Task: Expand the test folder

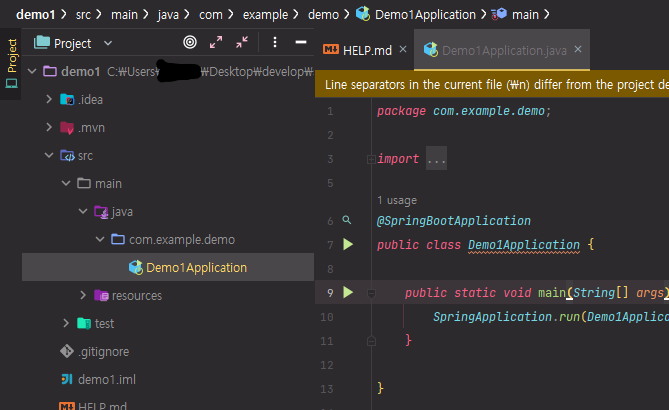Action: [x=66, y=323]
